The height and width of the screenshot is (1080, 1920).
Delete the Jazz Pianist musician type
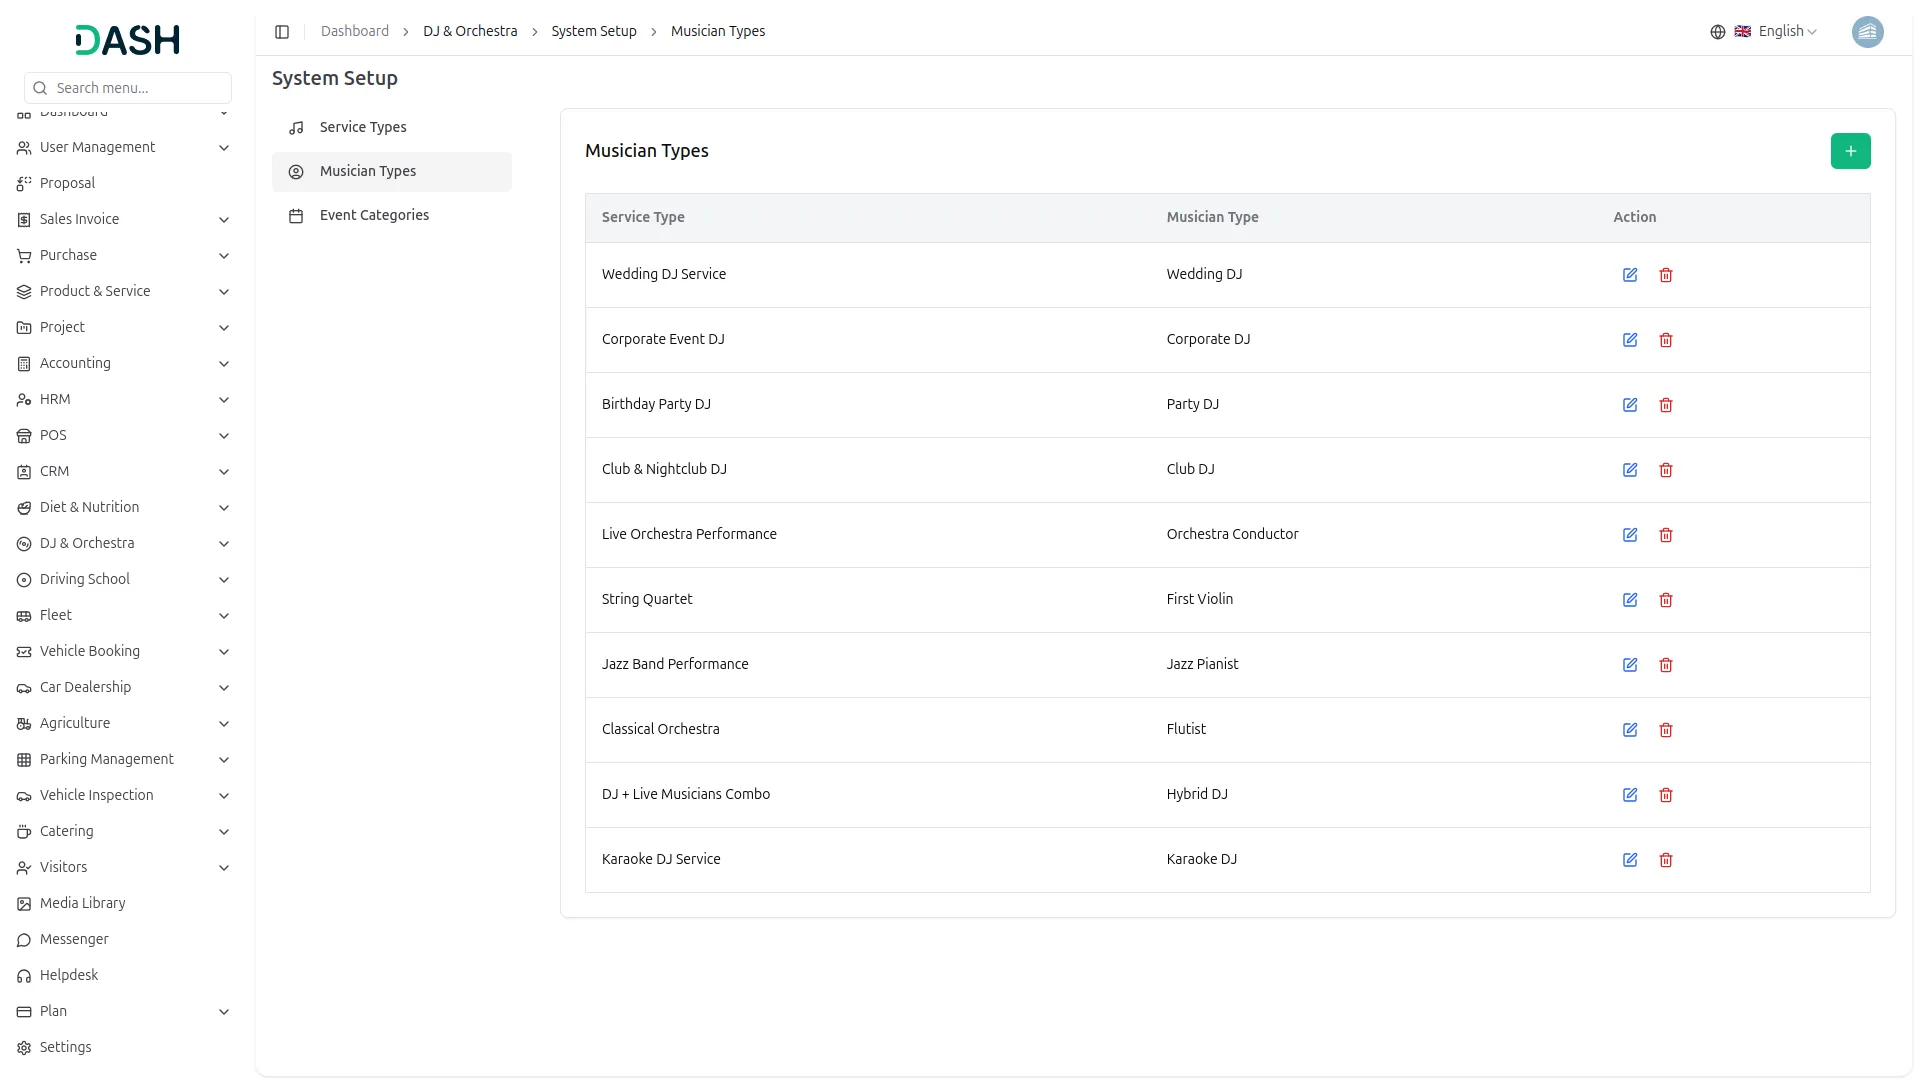tap(1665, 665)
